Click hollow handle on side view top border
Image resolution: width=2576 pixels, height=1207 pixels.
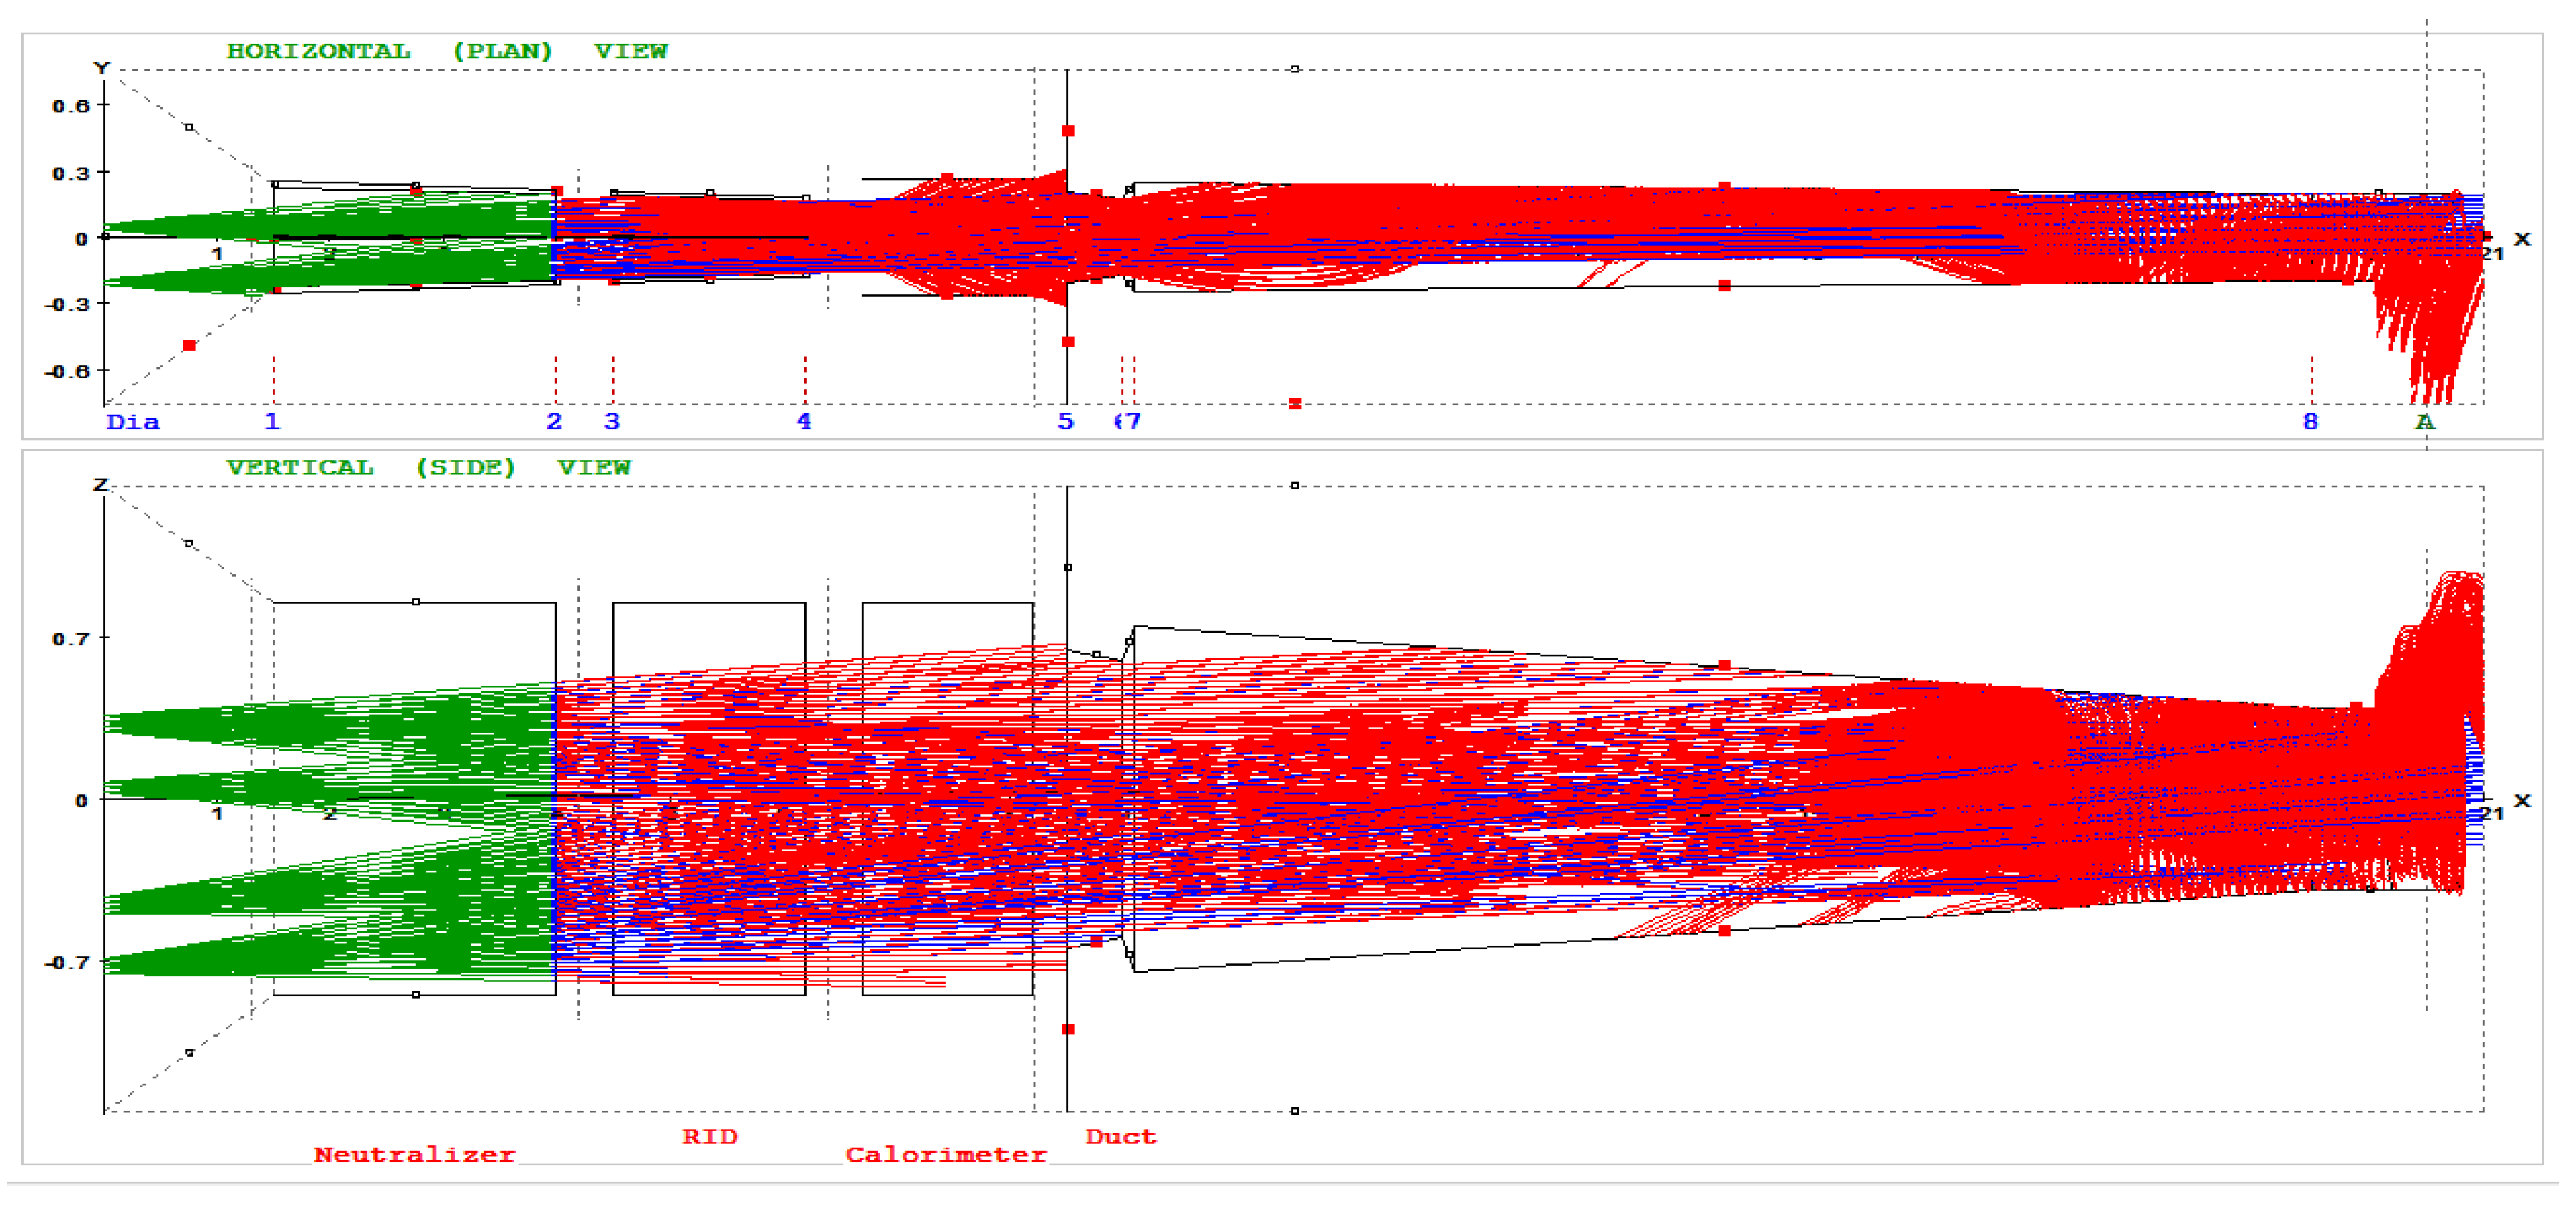click(x=1295, y=486)
